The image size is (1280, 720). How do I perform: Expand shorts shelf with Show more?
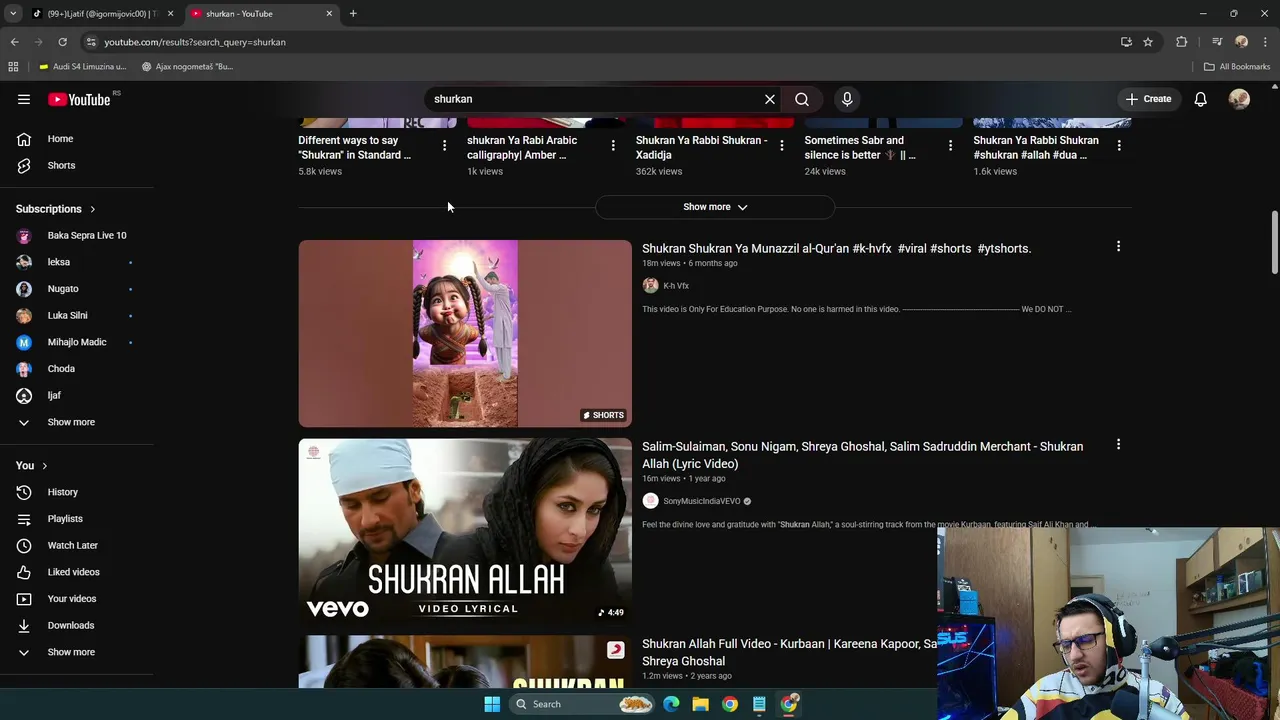coord(715,207)
